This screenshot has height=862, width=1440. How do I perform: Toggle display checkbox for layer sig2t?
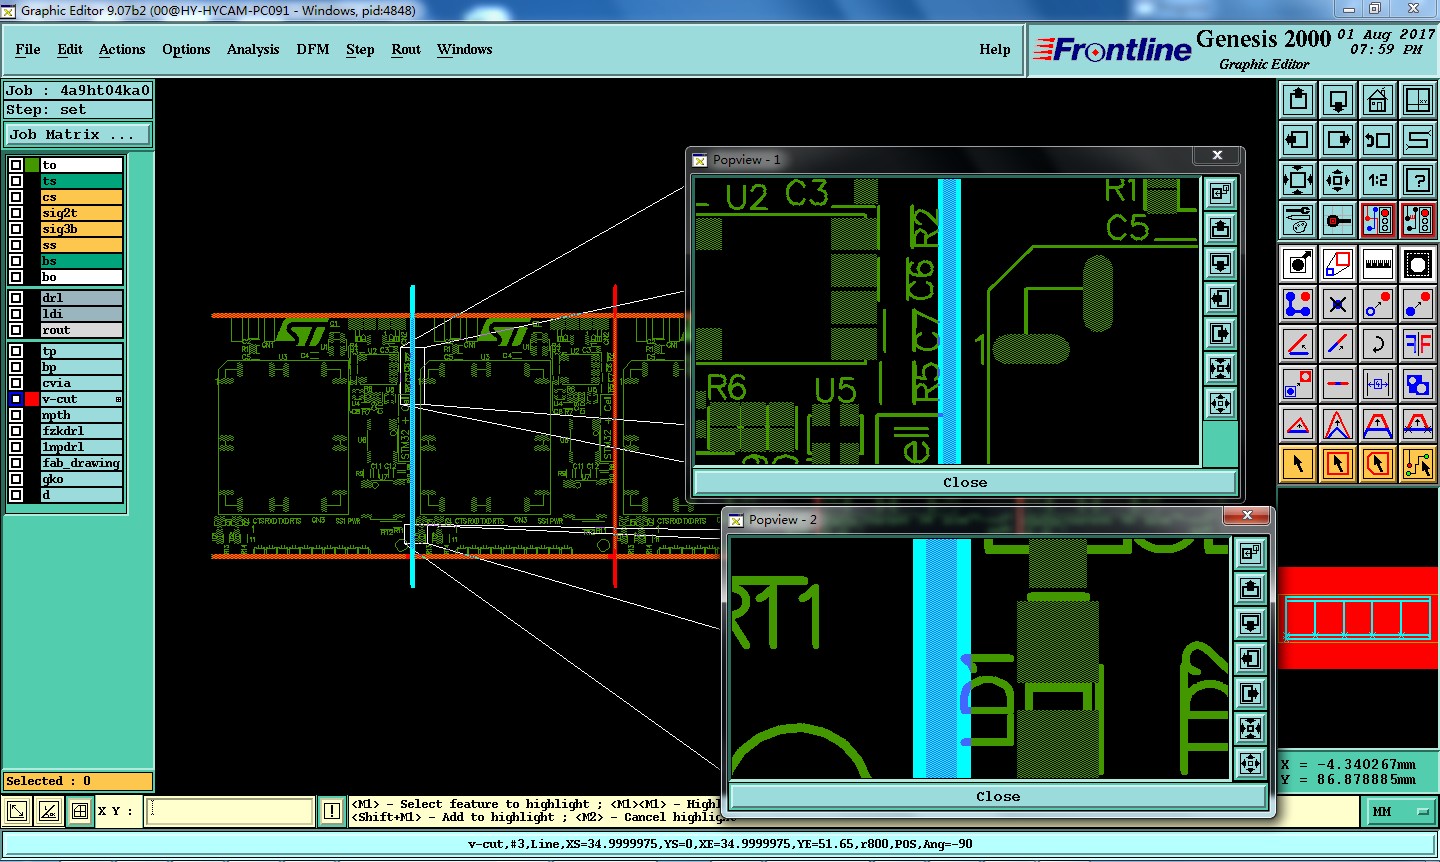16,213
